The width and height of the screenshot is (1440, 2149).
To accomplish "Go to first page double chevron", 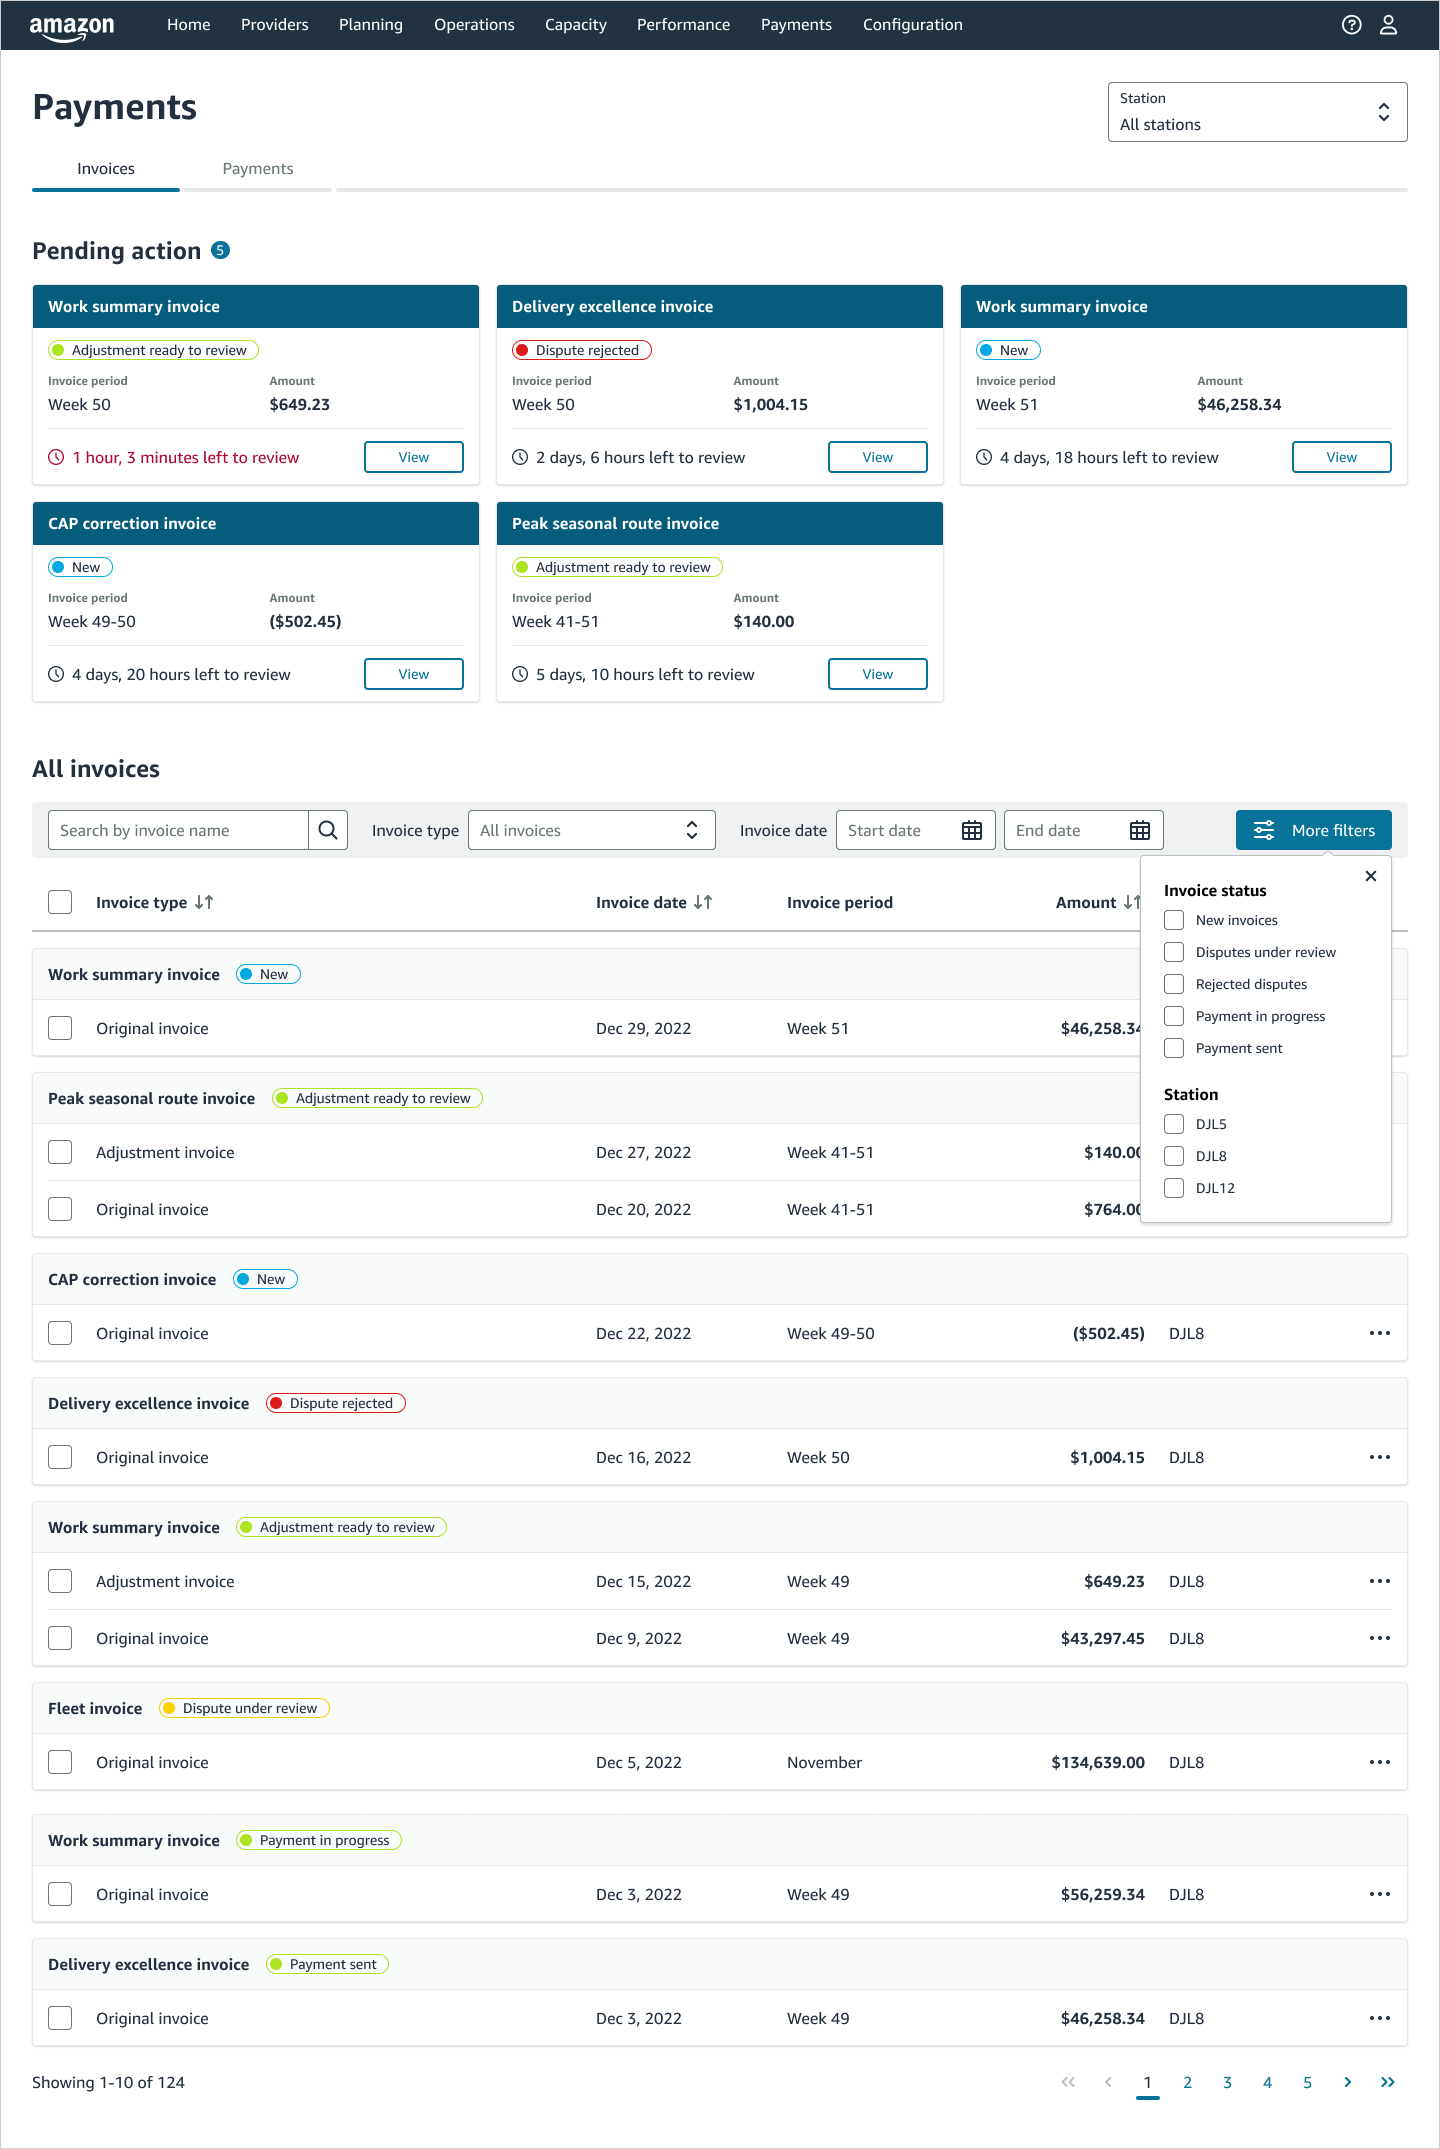I will tap(1068, 2082).
